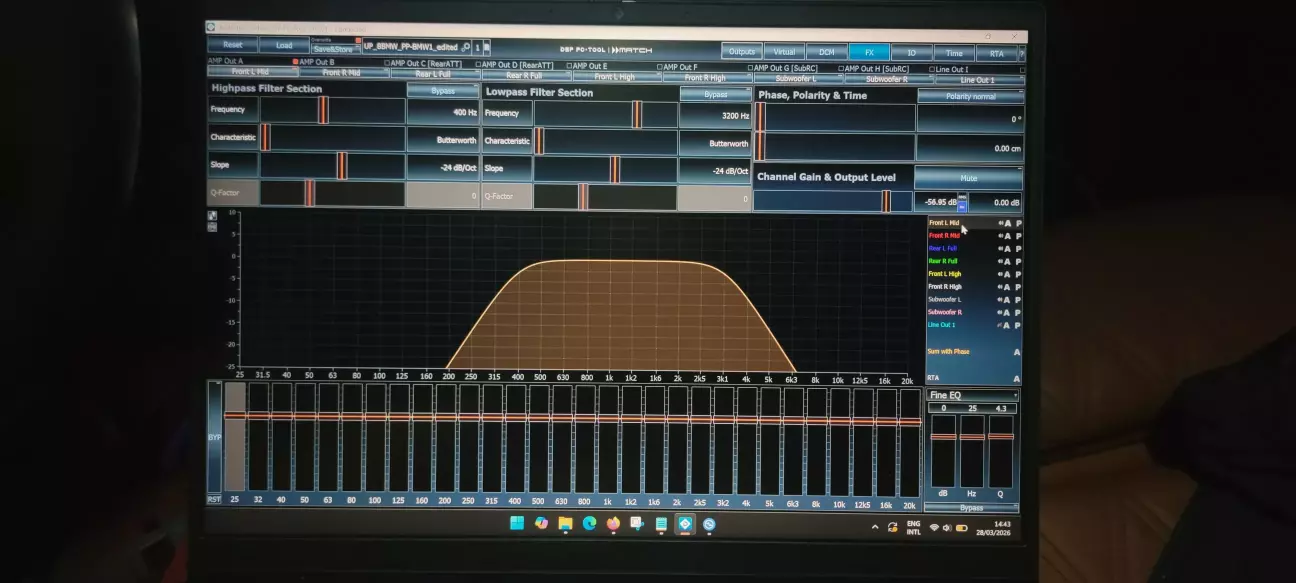This screenshot has height=583, width=1296.
Task: Open the Time tab
Action: point(954,53)
